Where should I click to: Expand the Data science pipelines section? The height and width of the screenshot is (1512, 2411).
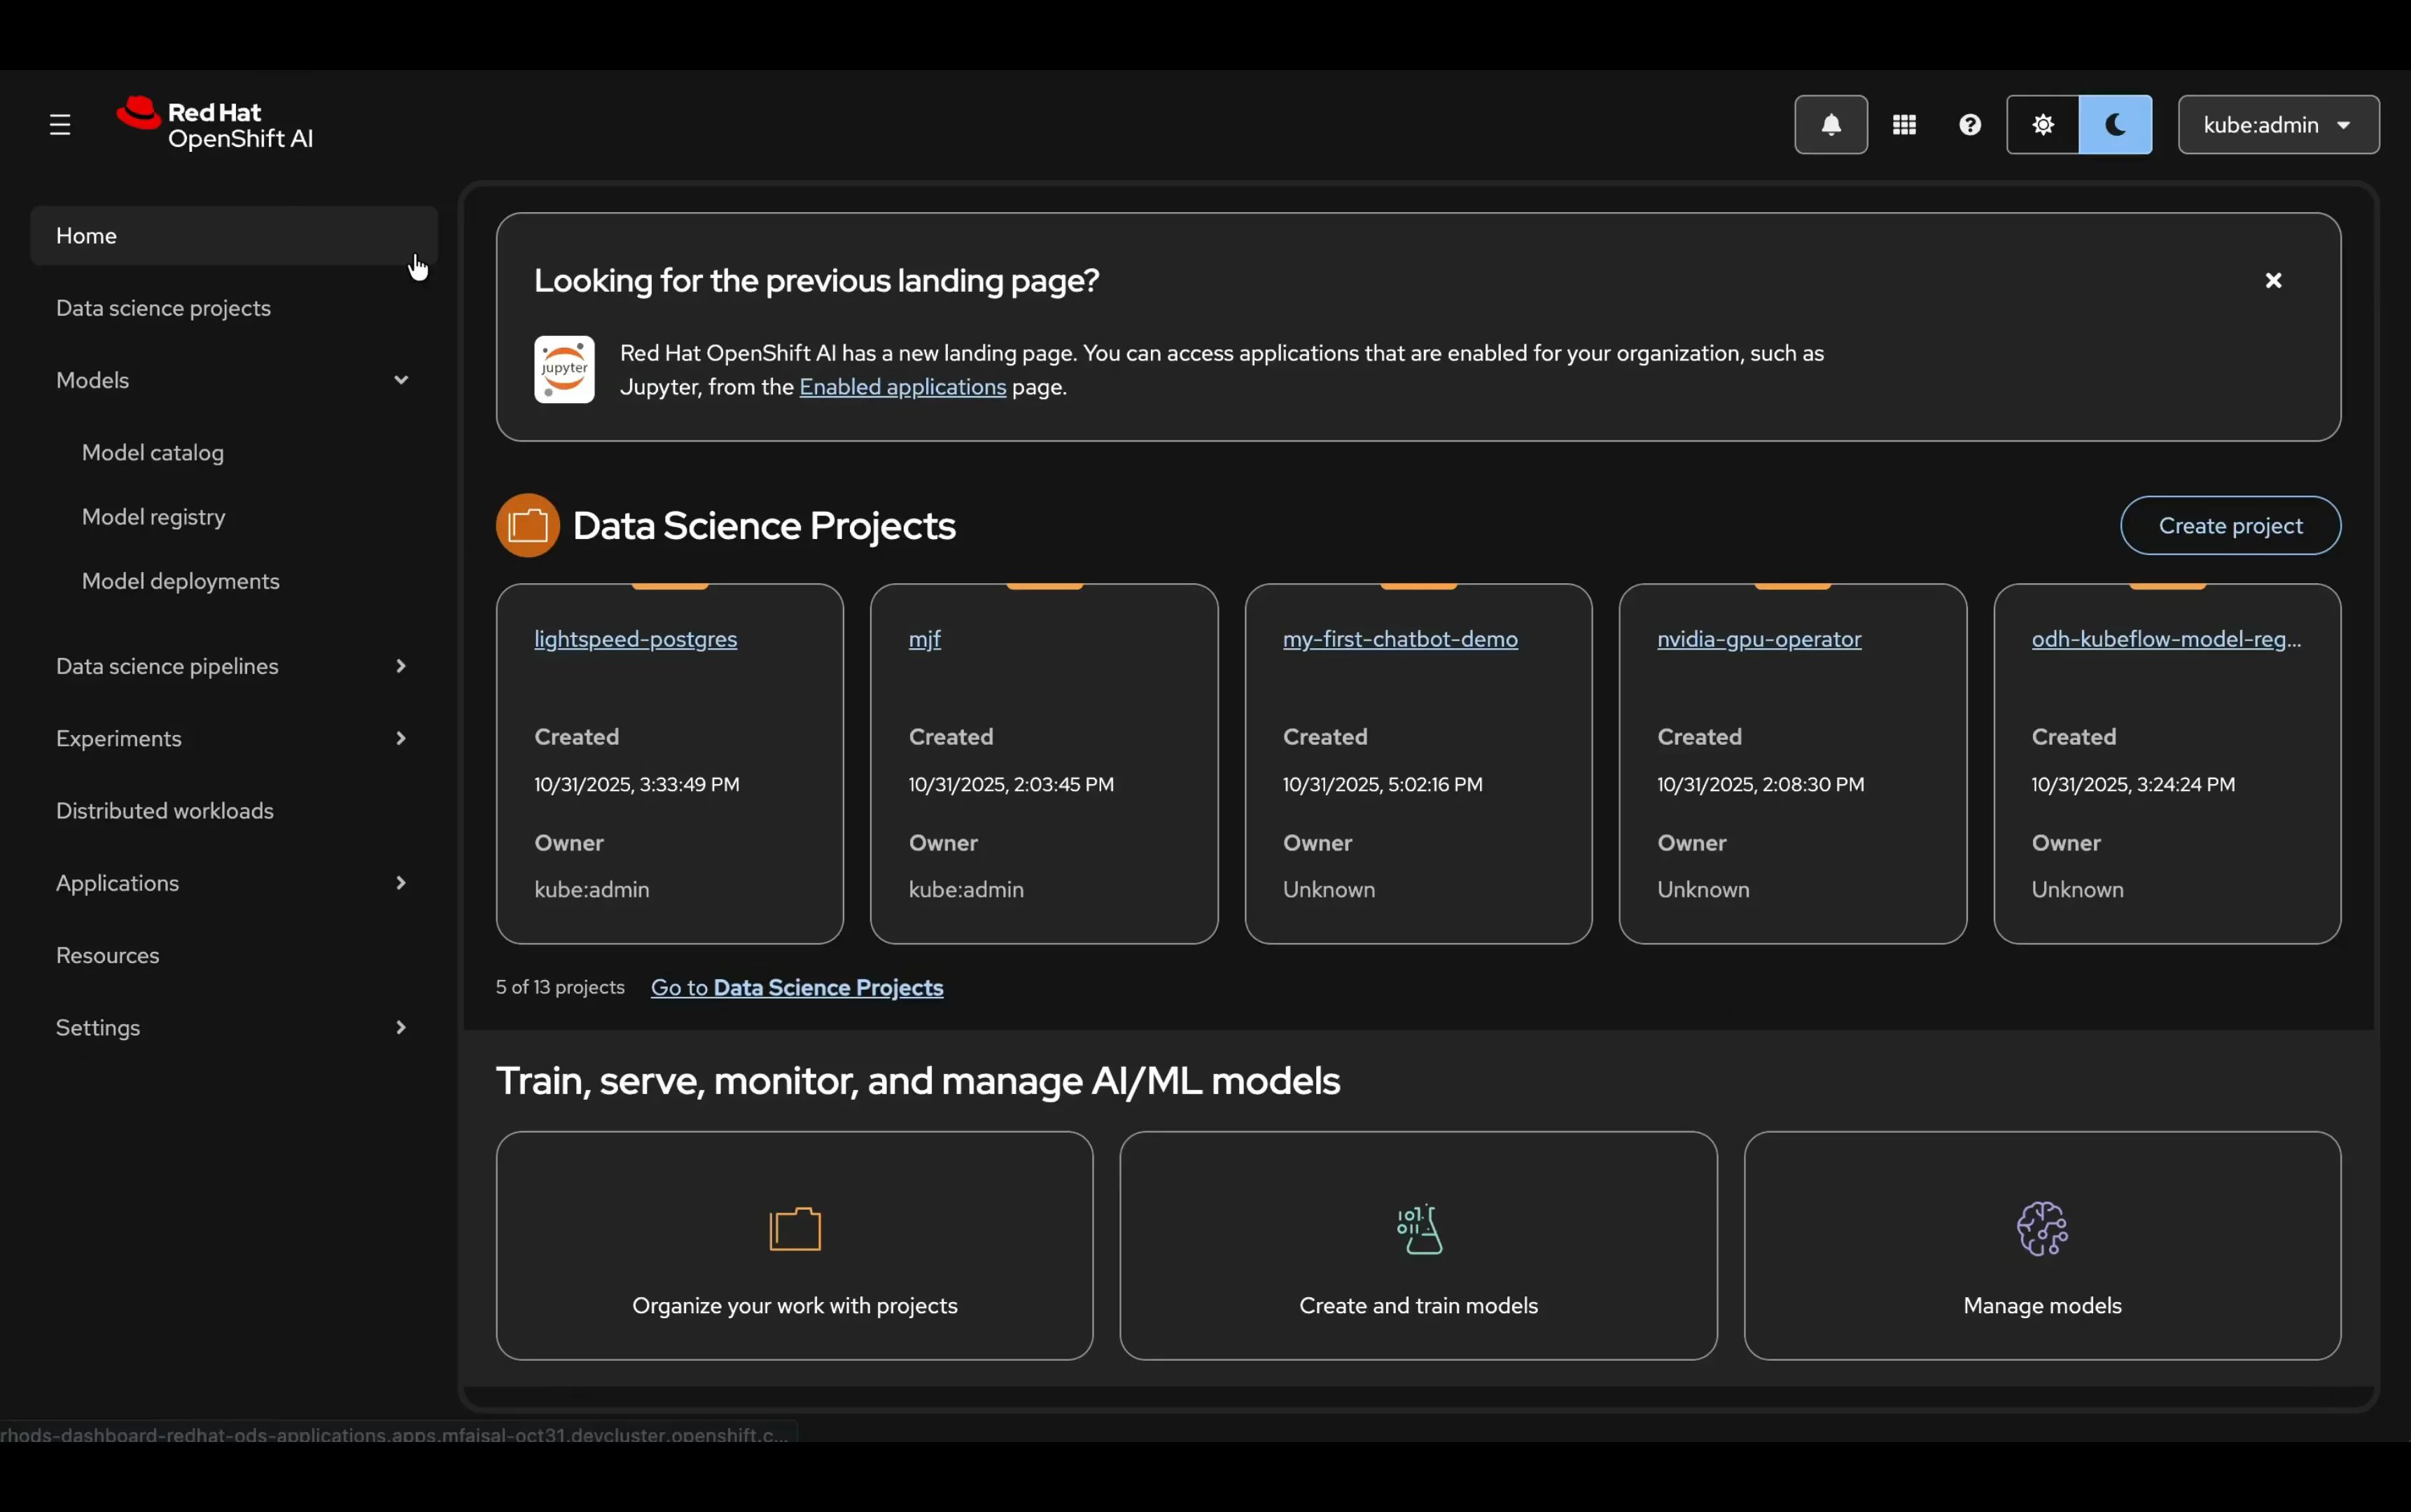click(401, 665)
